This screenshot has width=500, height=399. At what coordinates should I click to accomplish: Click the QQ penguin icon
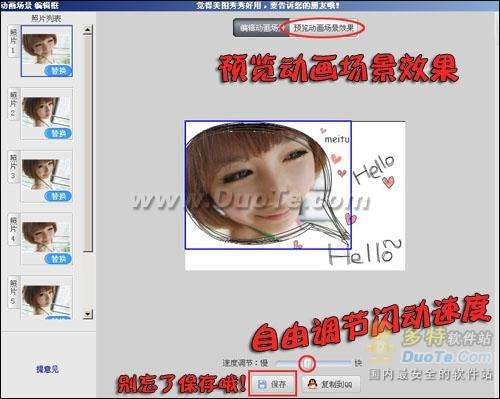[x=312, y=384]
